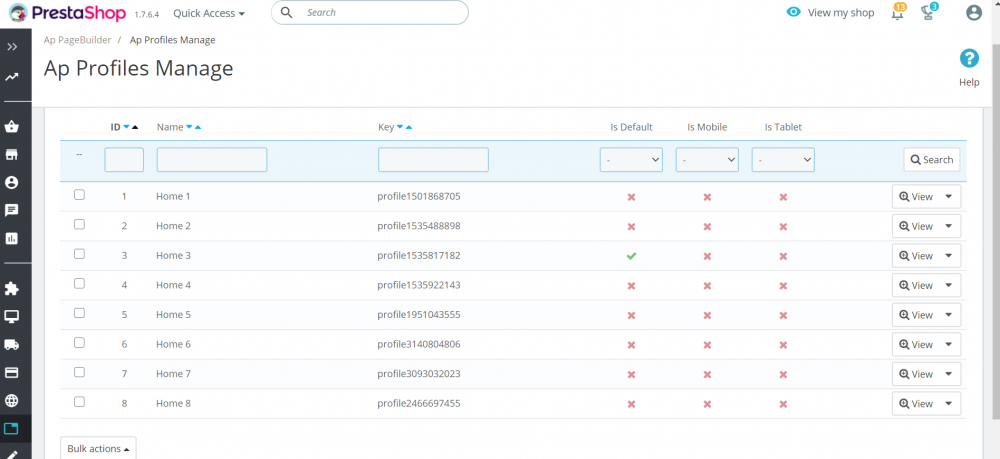Open the Is Tablet filter dropdown

[x=783, y=160]
